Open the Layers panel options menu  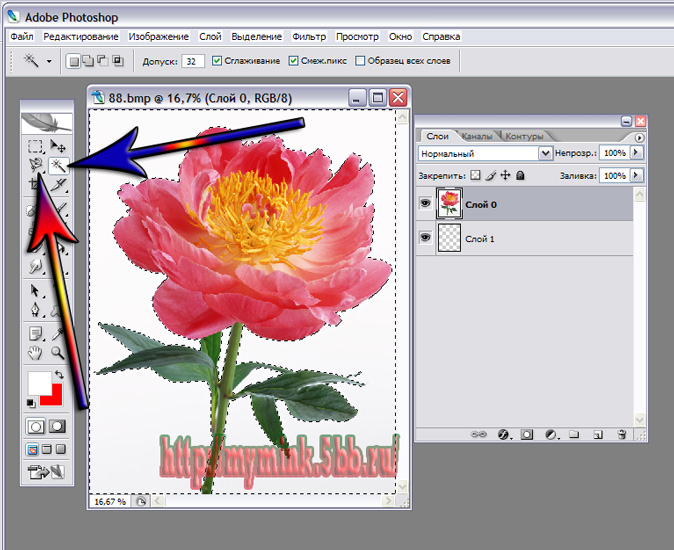(639, 138)
